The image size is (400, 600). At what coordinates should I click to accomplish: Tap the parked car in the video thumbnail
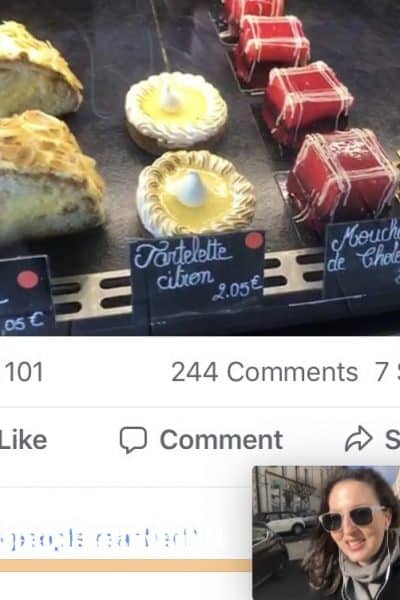(281, 523)
